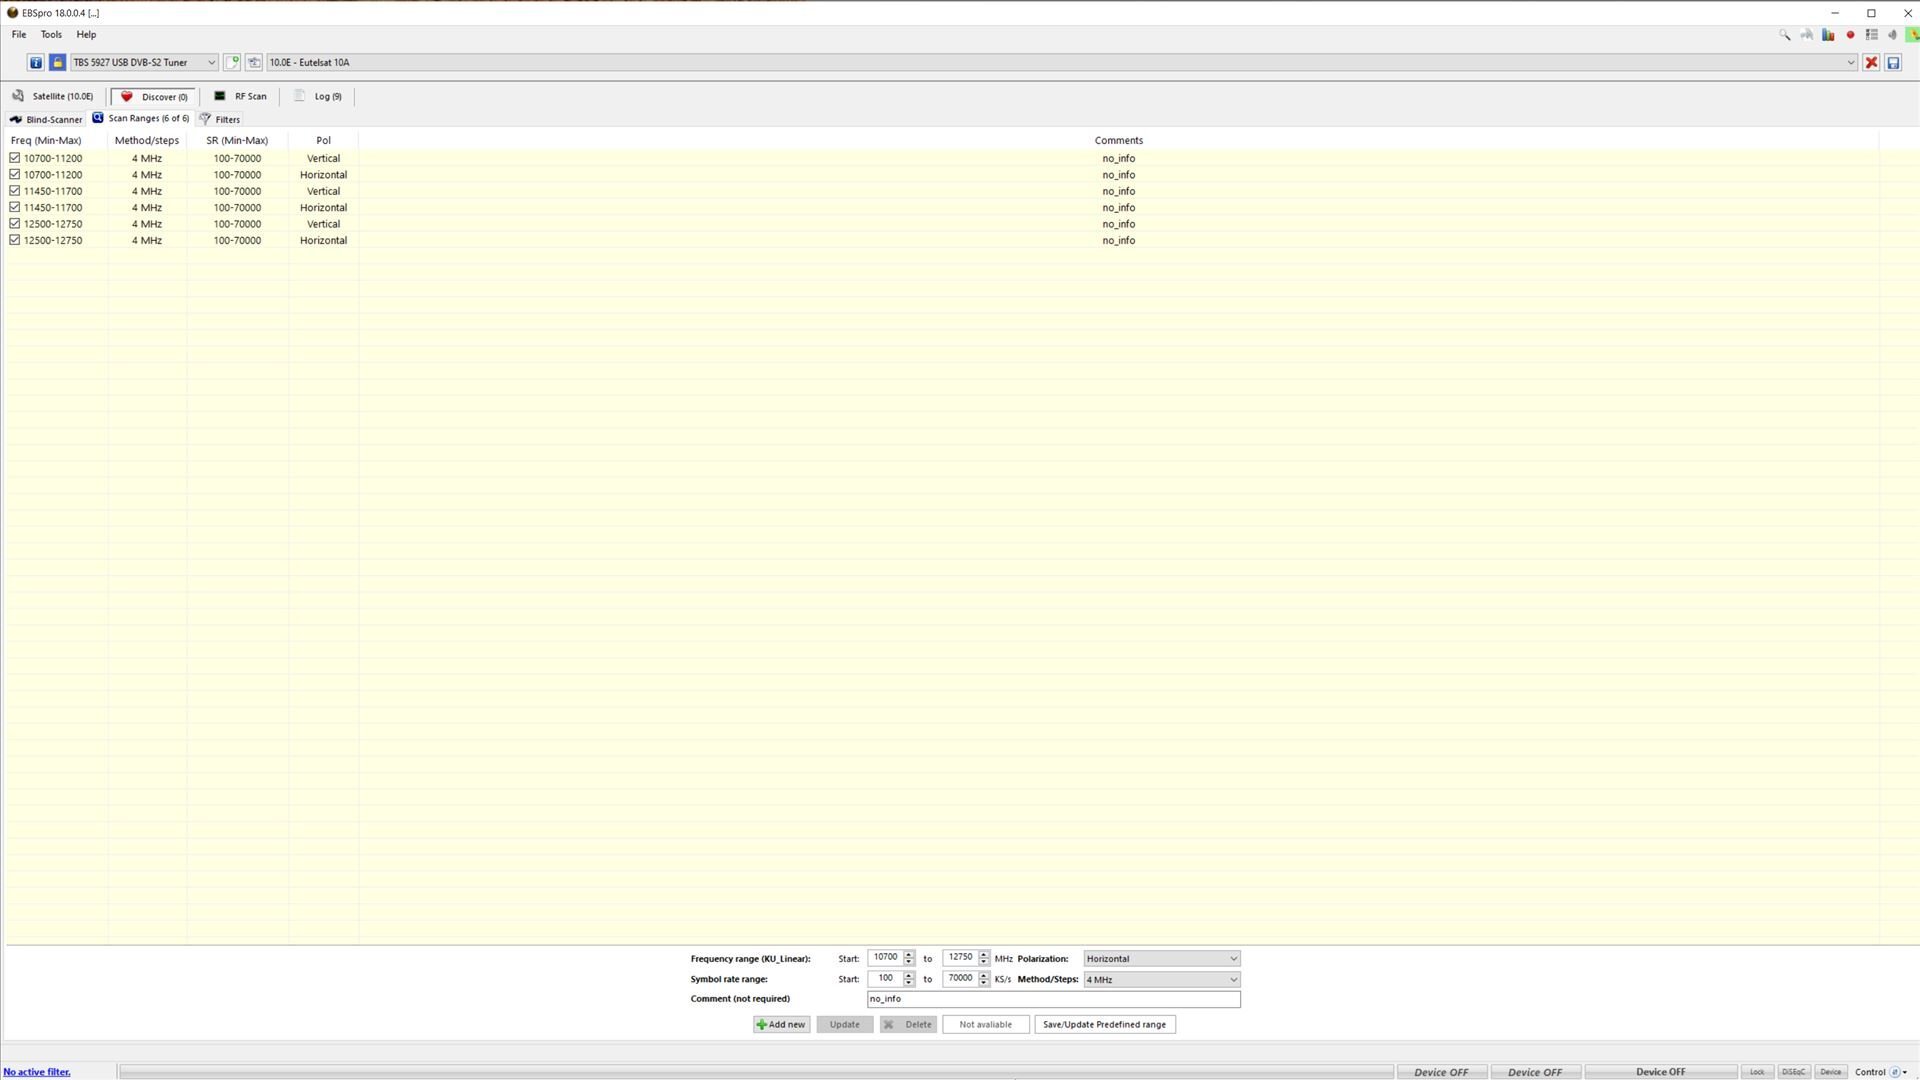Open the Tools menu
Screen dimensions: 1920x1080
pyautogui.click(x=51, y=34)
